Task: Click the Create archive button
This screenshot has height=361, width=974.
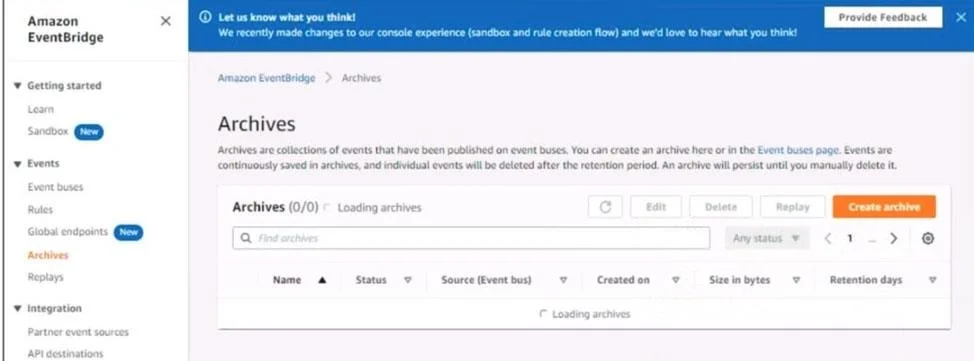Action: tap(884, 207)
